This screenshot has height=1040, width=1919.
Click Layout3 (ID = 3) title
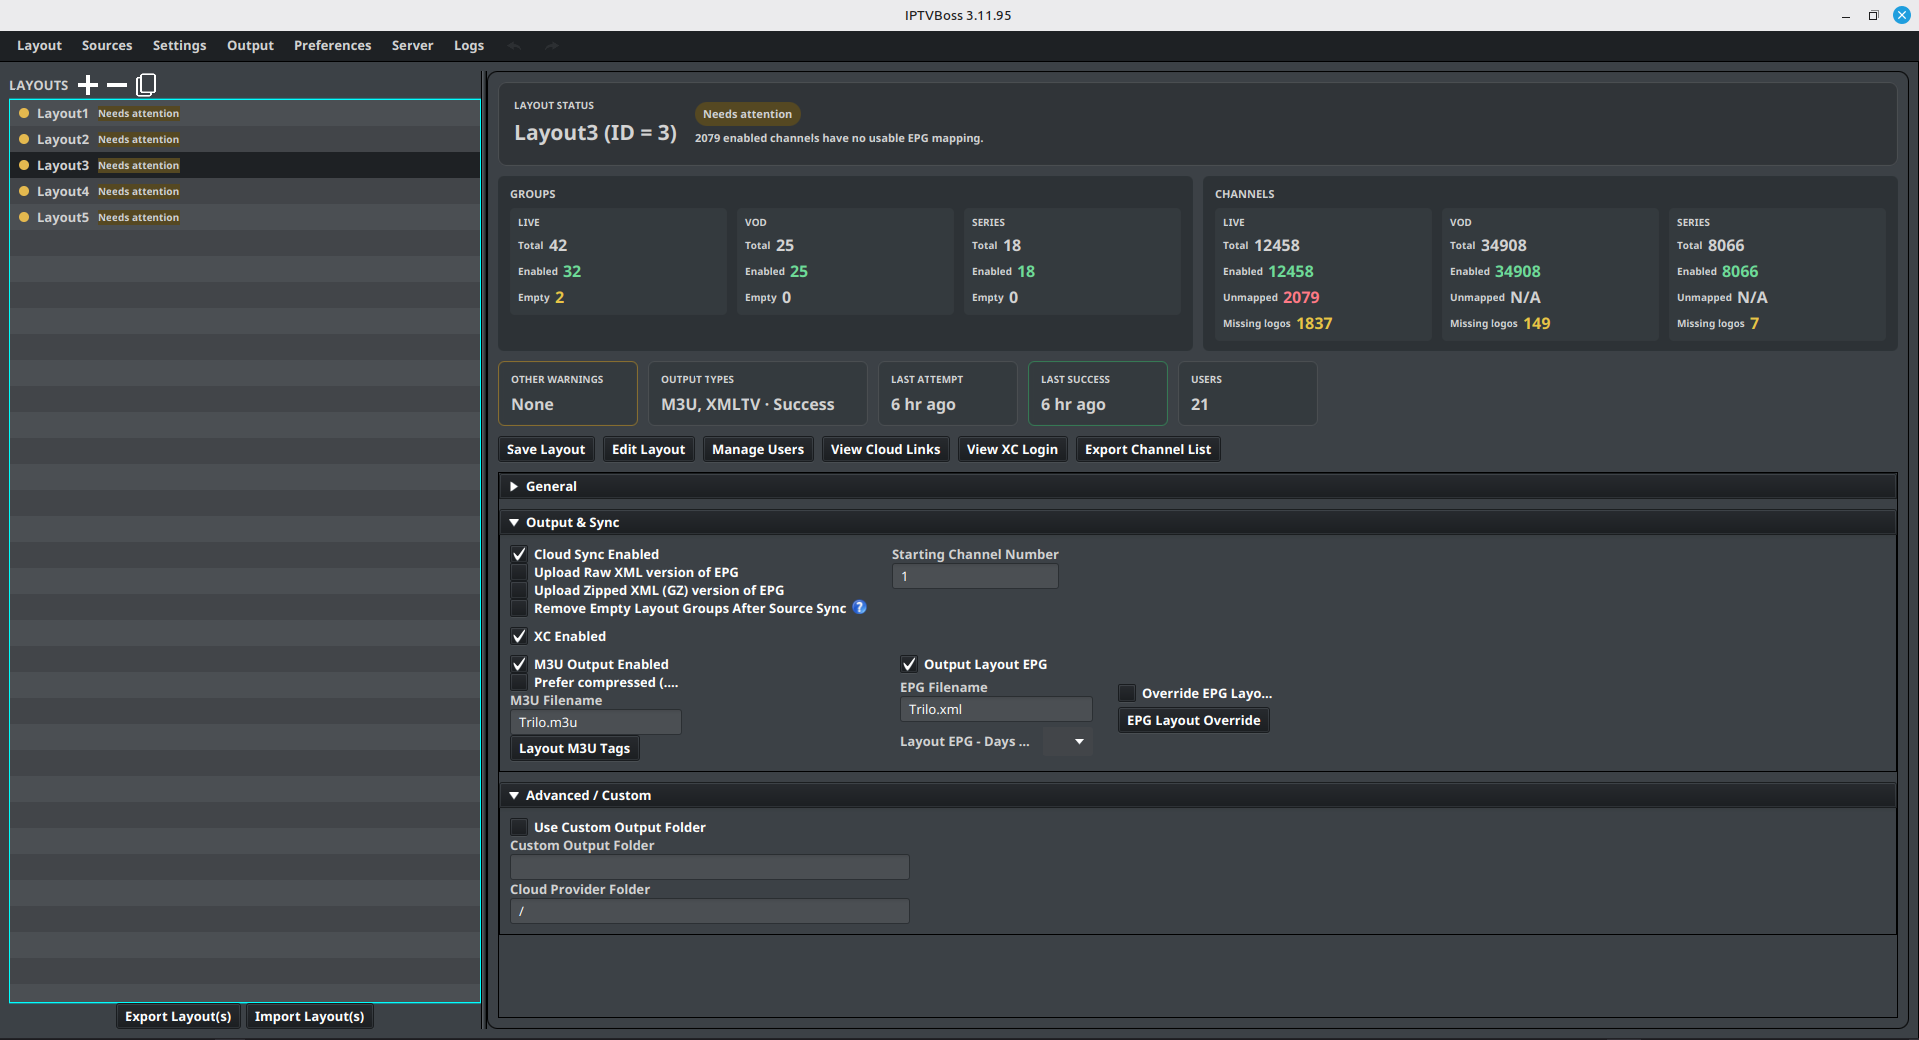595,133
